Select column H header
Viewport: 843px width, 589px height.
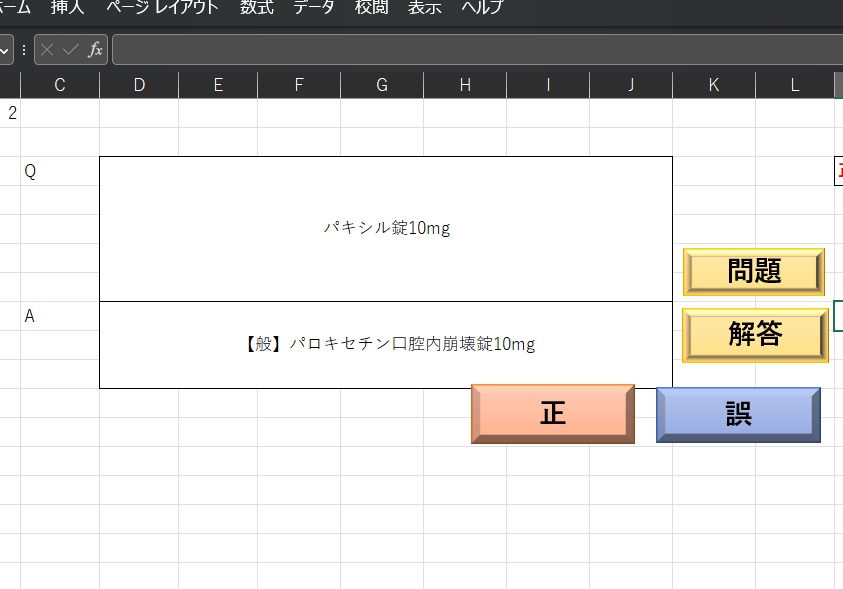[465, 85]
